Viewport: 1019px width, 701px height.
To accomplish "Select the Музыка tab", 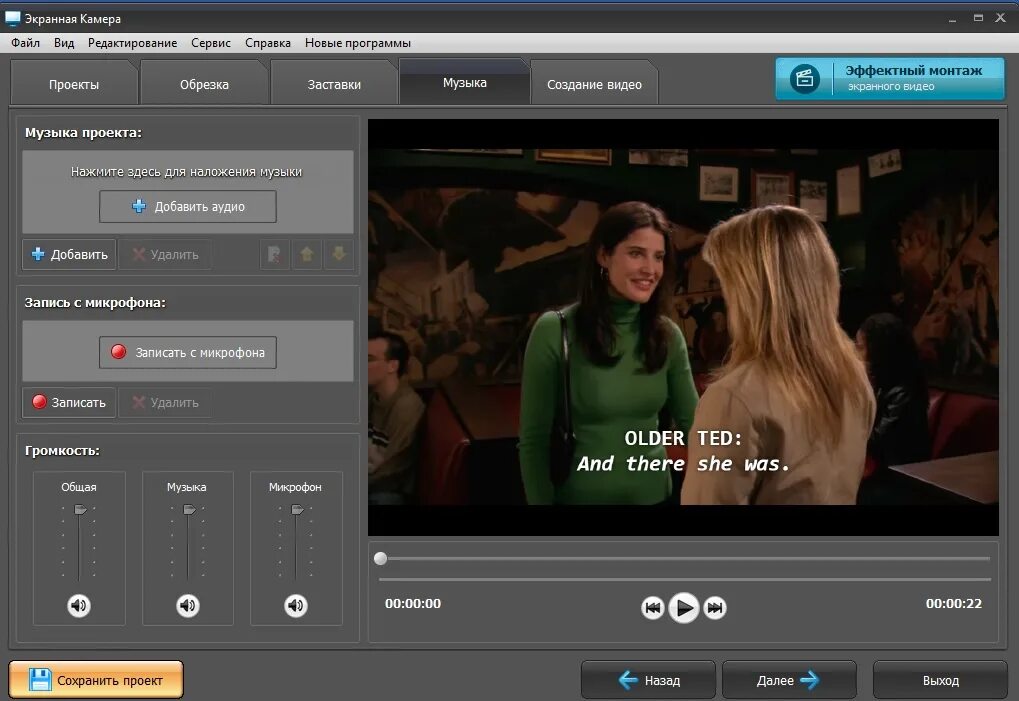I will [x=465, y=83].
